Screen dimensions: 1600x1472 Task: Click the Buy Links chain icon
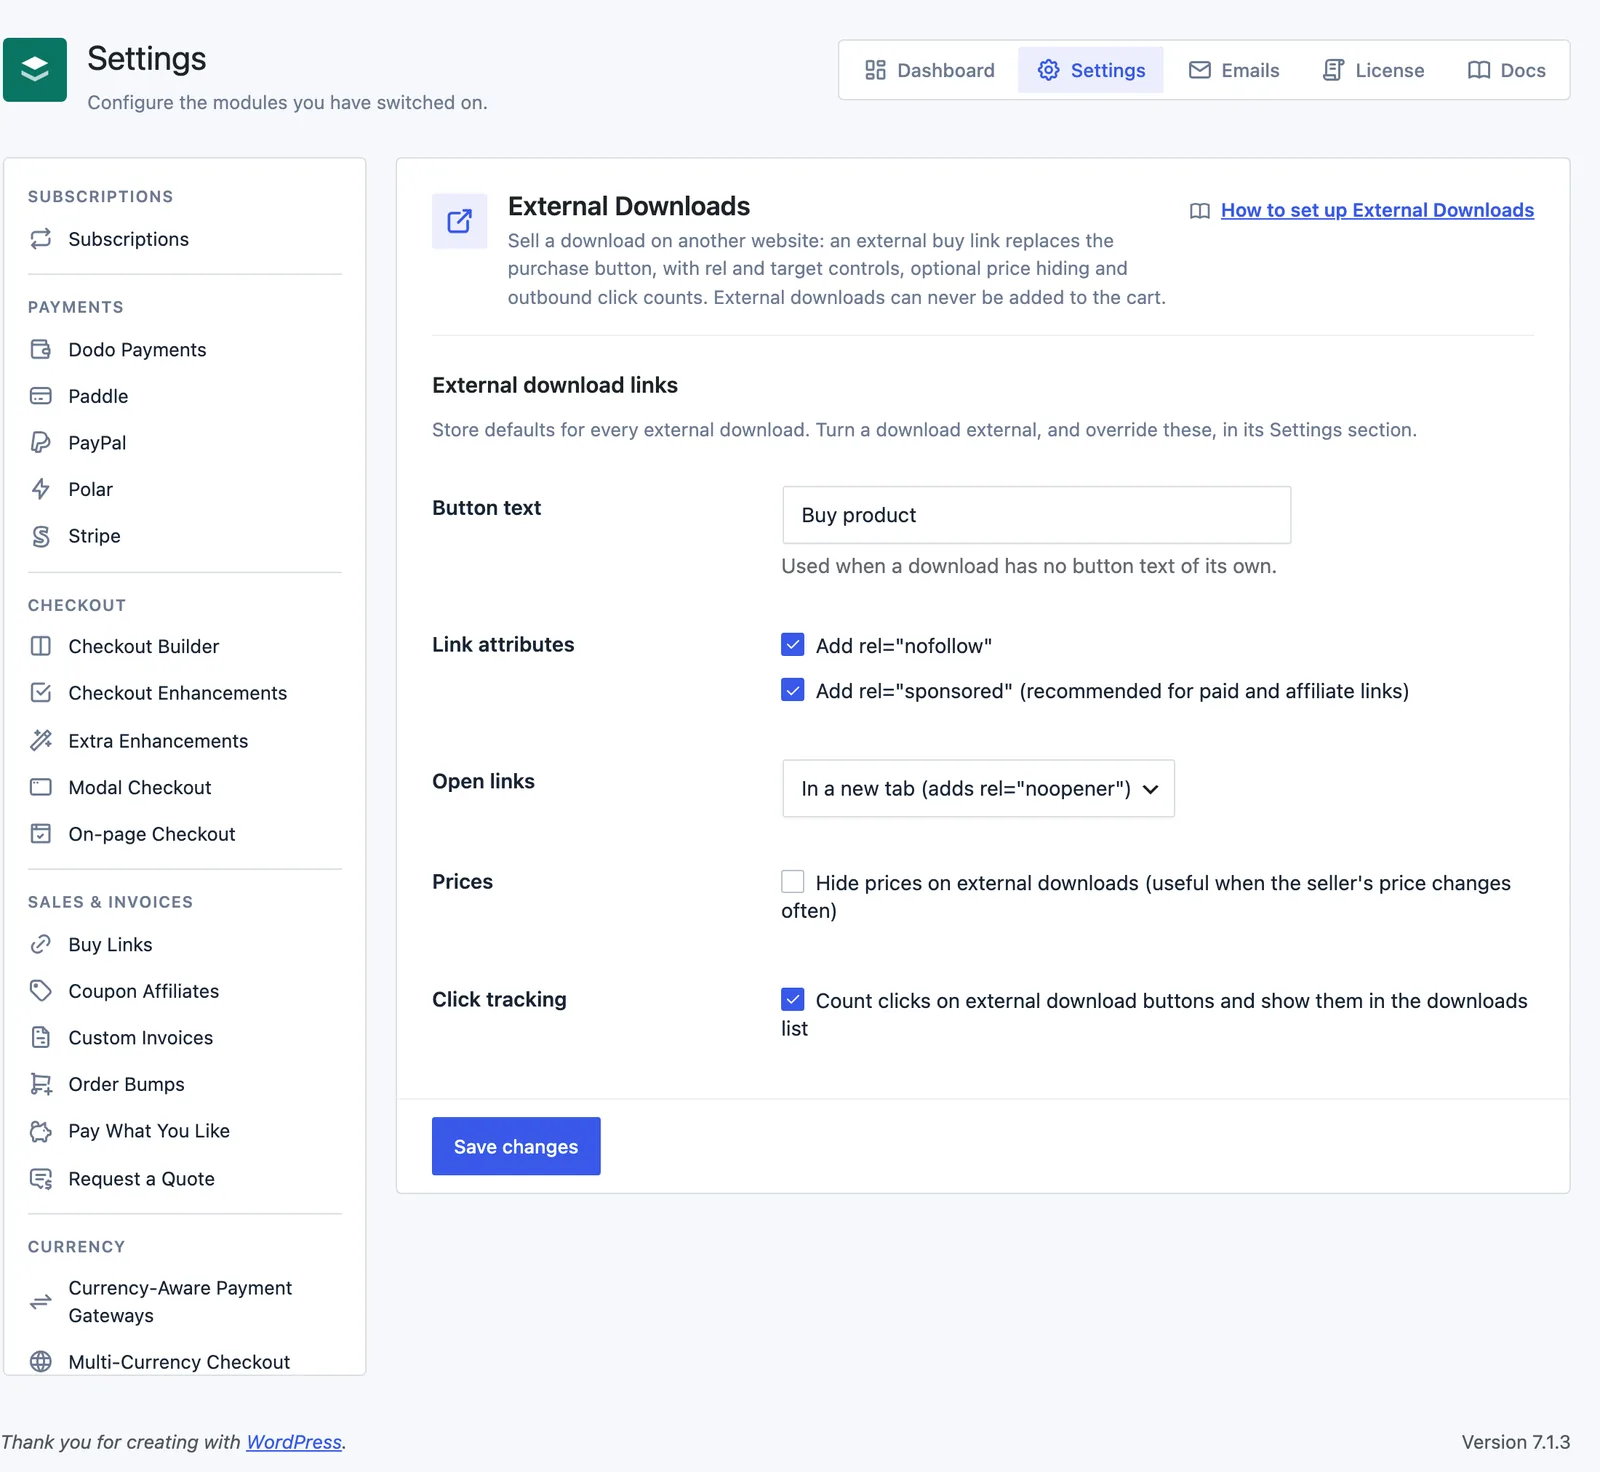(41, 944)
